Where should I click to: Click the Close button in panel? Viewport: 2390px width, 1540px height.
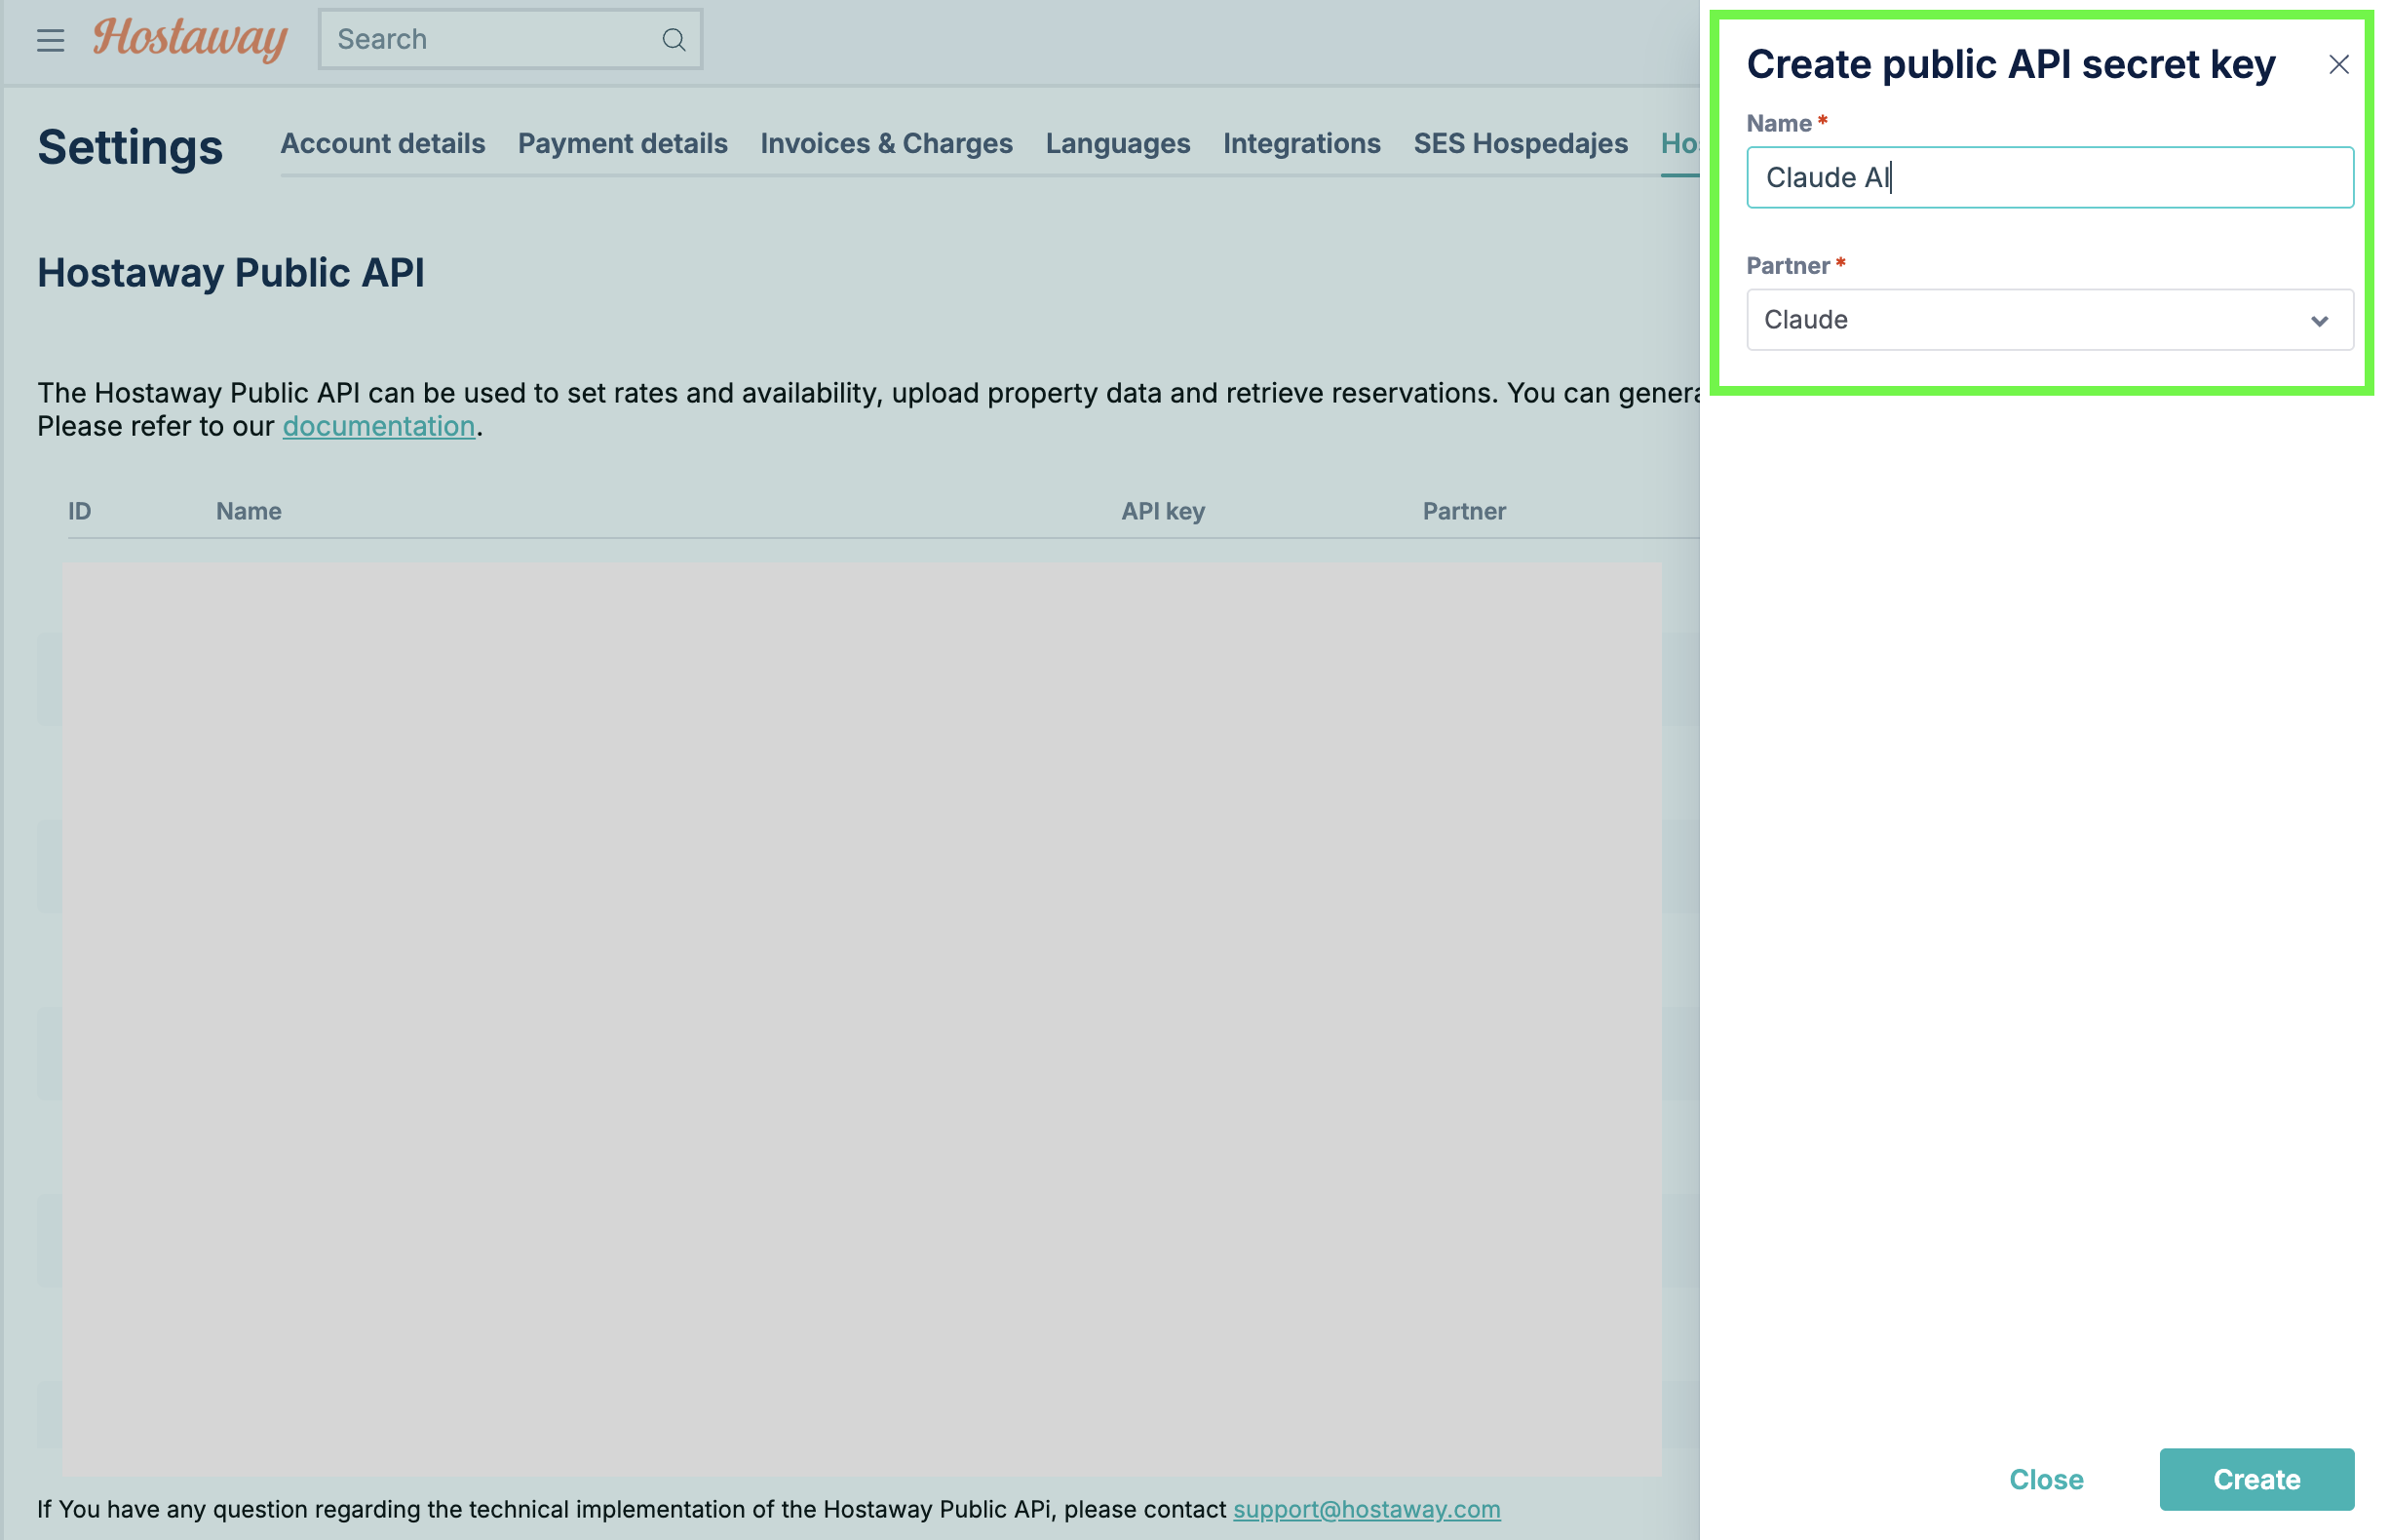tap(2046, 1479)
